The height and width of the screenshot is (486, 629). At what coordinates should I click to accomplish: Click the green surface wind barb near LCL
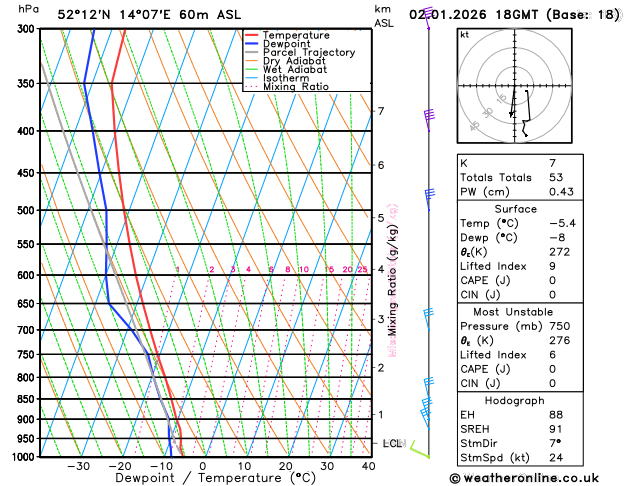(x=420, y=450)
